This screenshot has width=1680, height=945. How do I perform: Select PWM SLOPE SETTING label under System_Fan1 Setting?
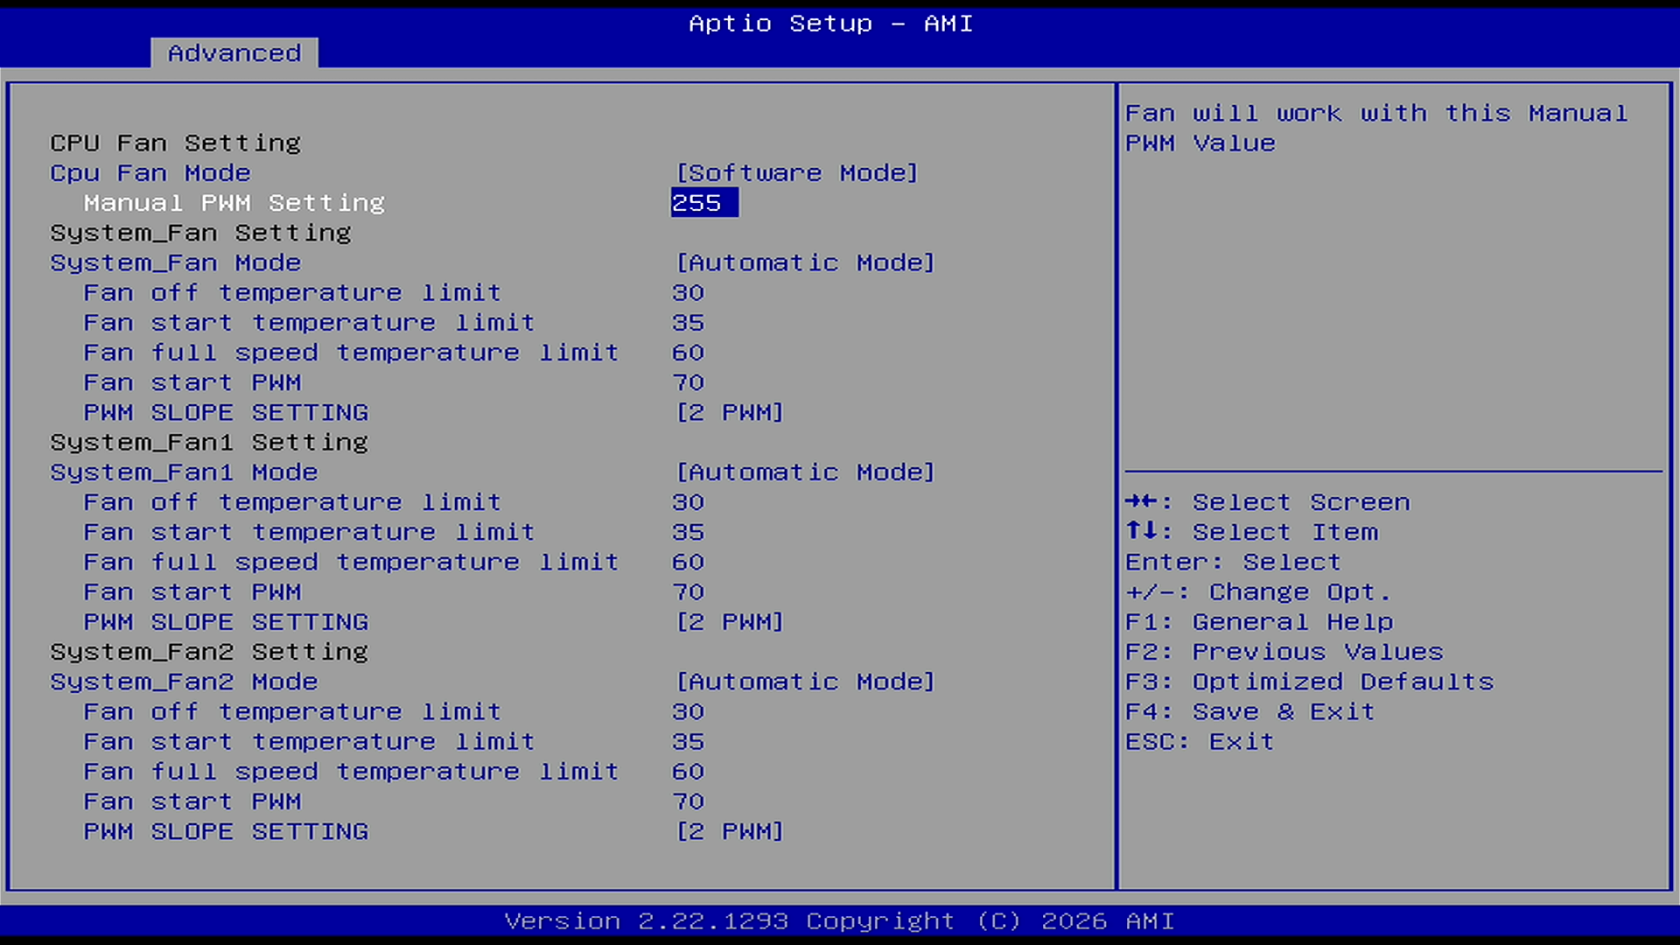(x=226, y=622)
